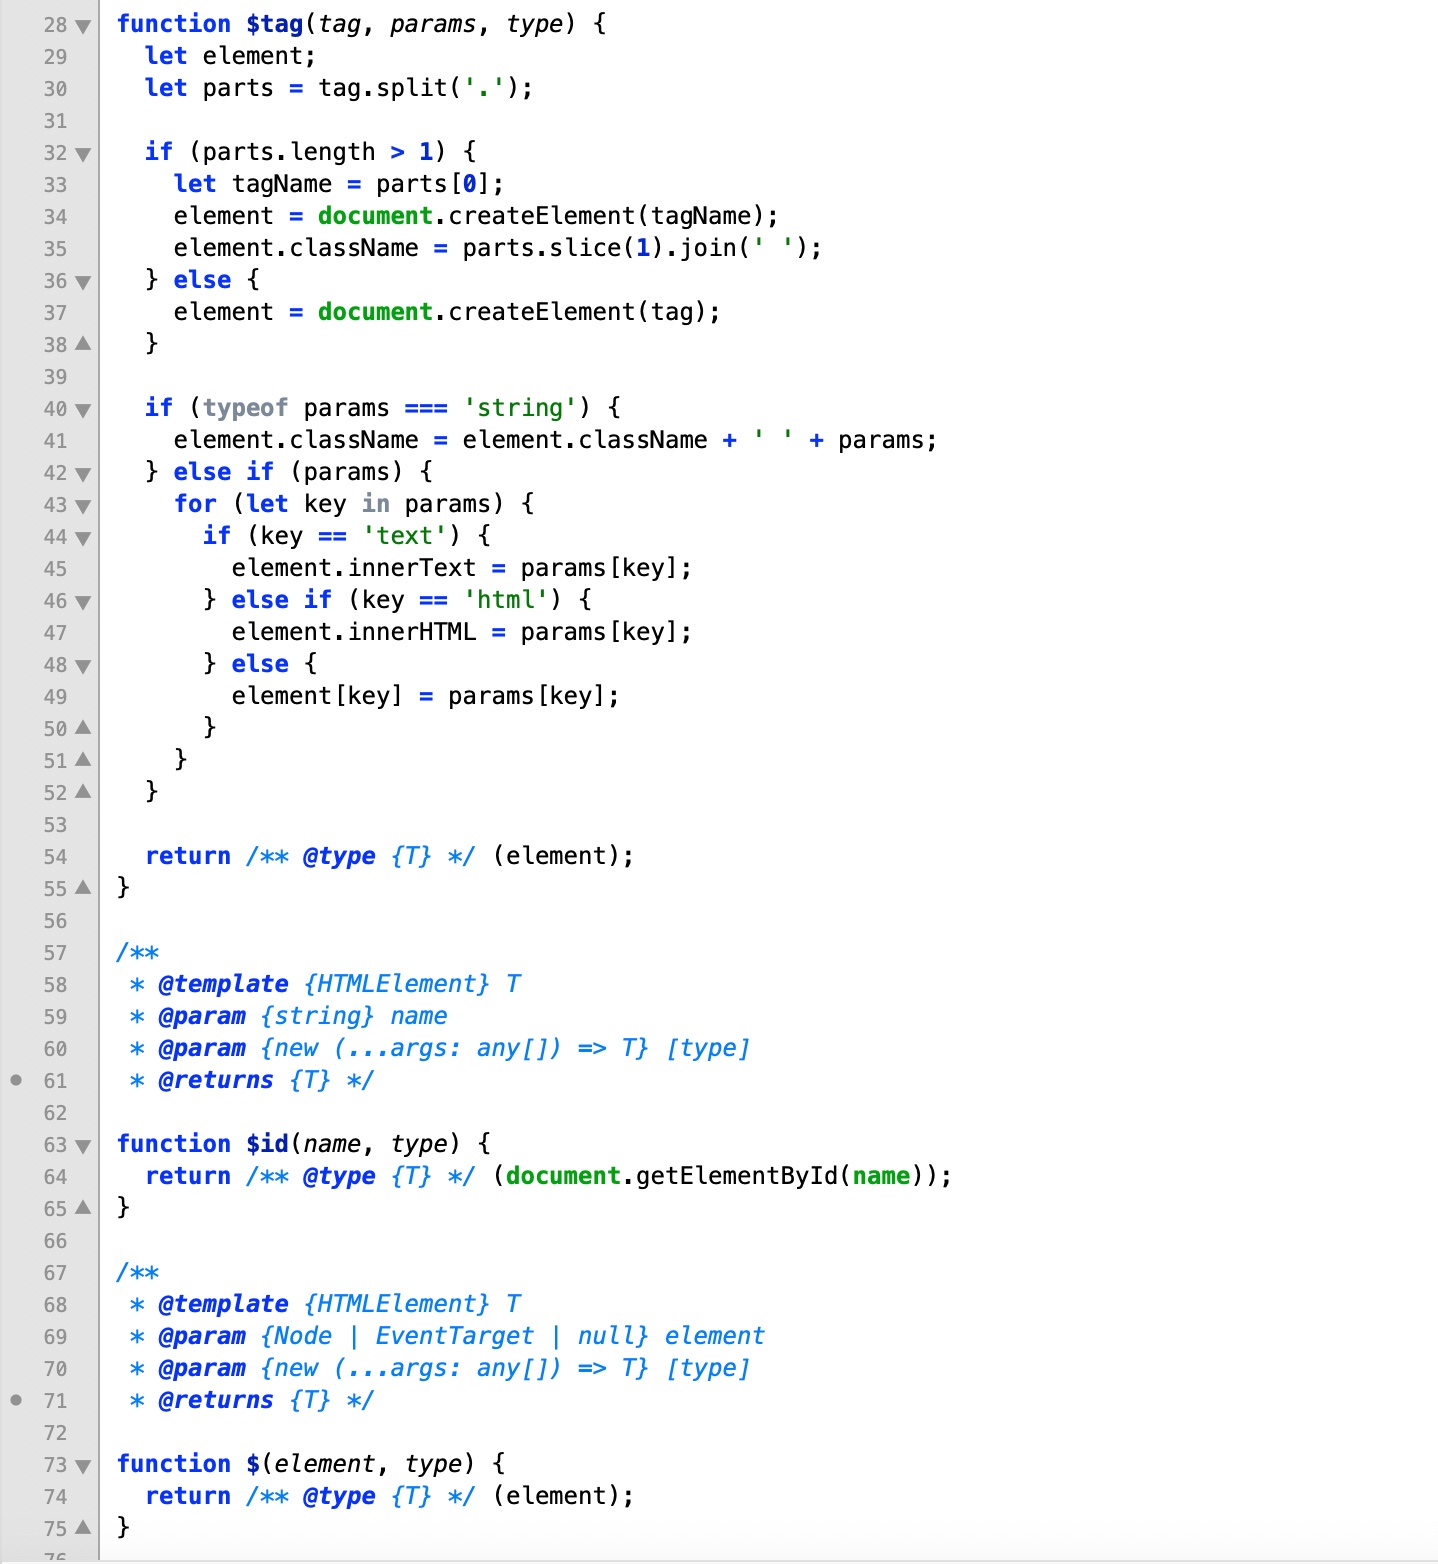Click the fold end arrow on line 75

point(83,1528)
